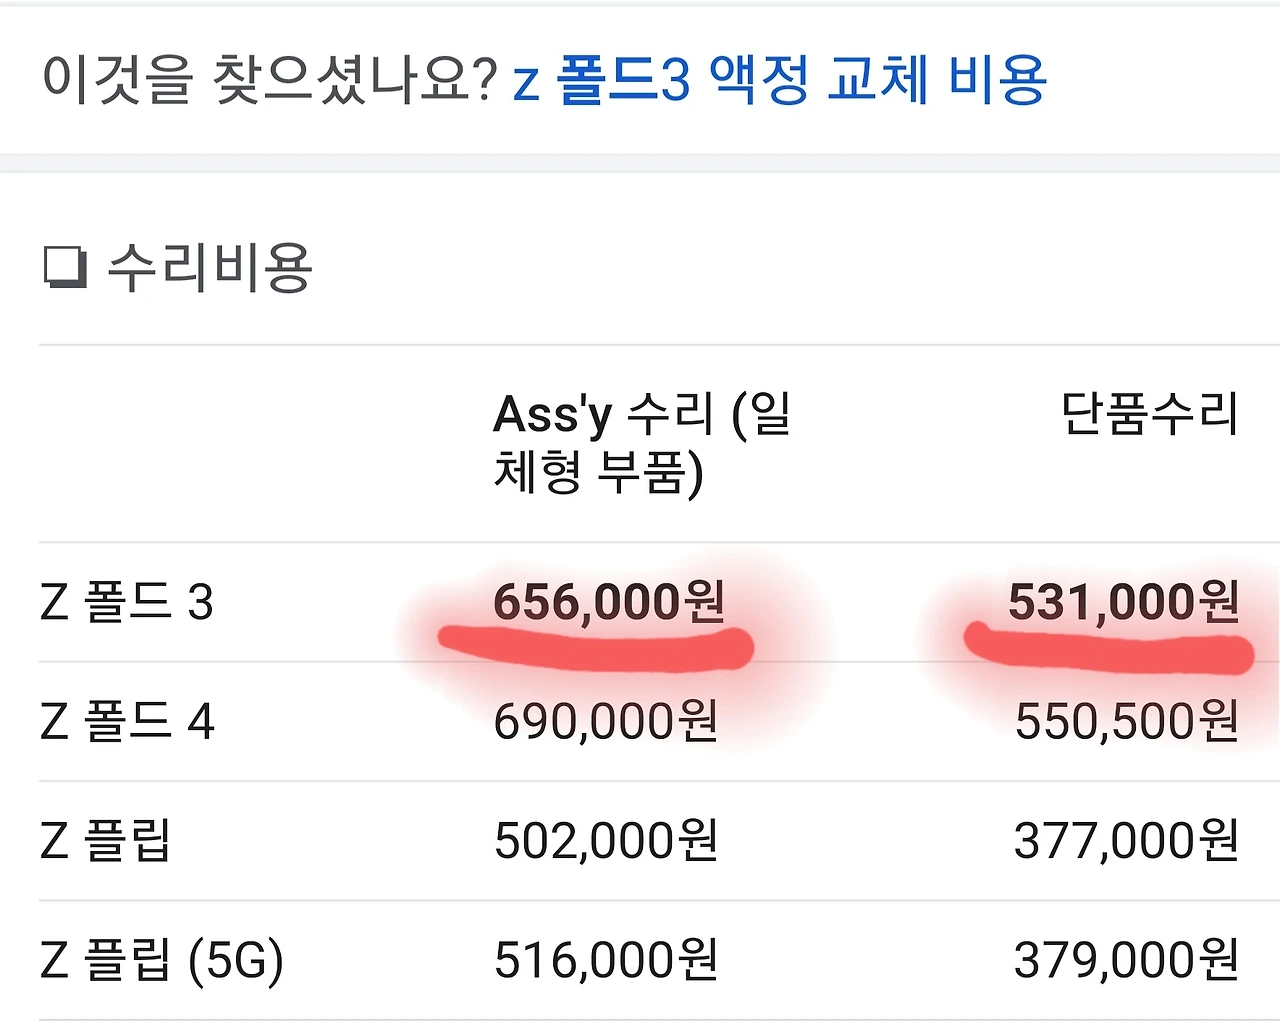The width and height of the screenshot is (1280, 1021).
Task: Open the 'z 폴드3 액정 교체 비용' suggestion link
Action: 779,80
